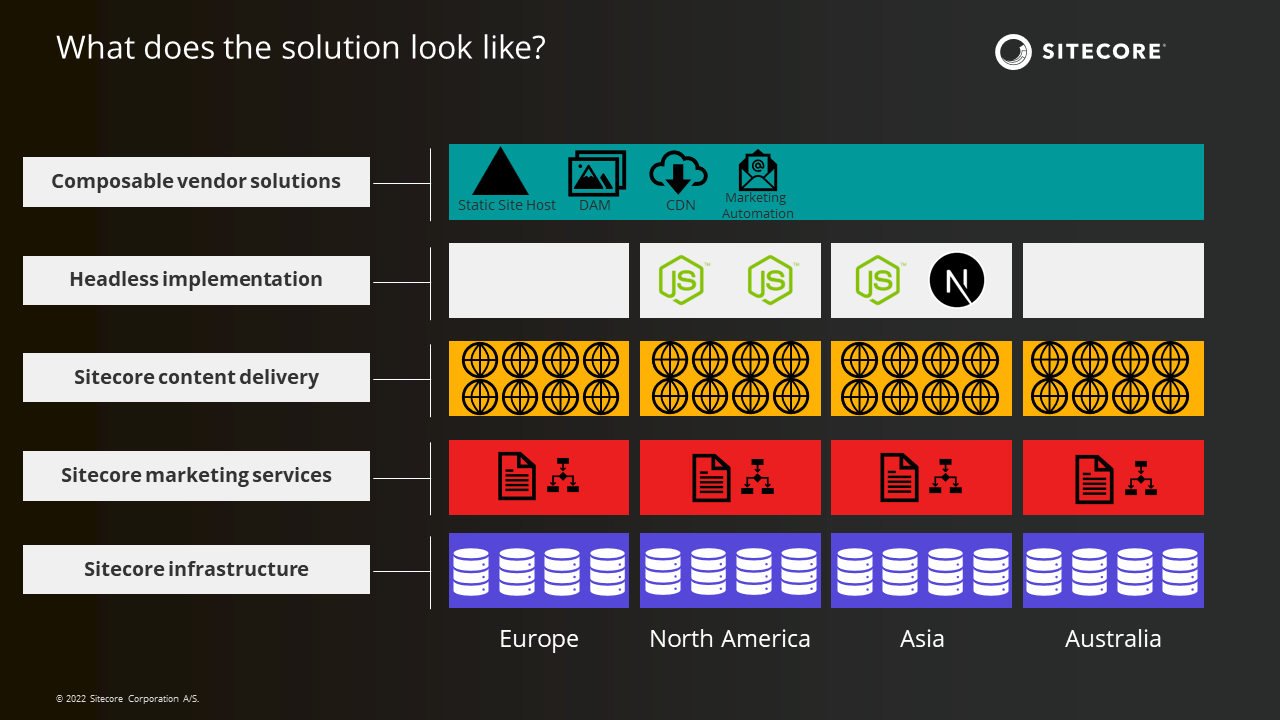
Task: Click the Australia region label
Action: (1113, 639)
